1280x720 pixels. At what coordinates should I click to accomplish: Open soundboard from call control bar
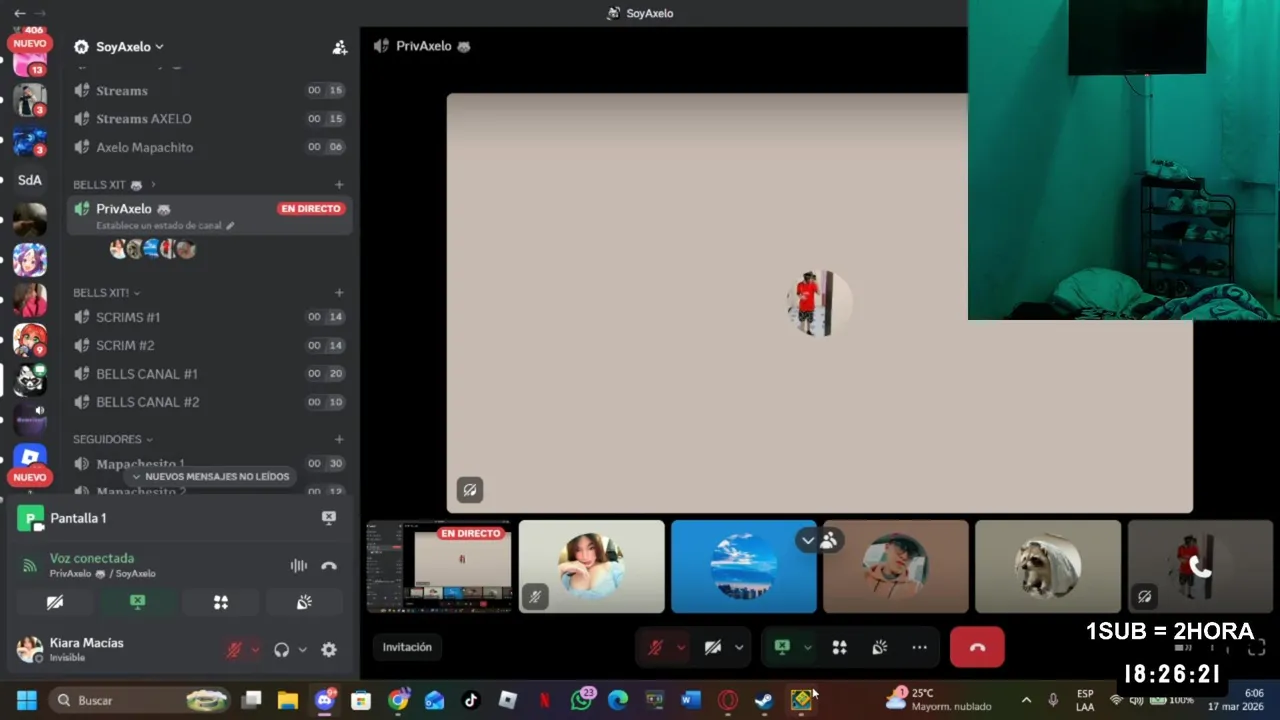(x=880, y=648)
